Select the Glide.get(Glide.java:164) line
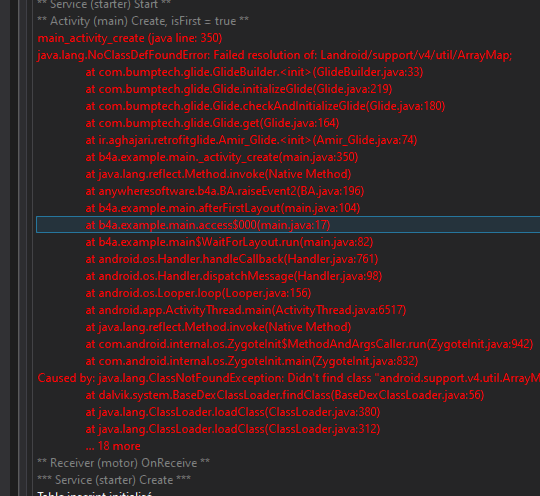540x496 pixels. (x=212, y=123)
